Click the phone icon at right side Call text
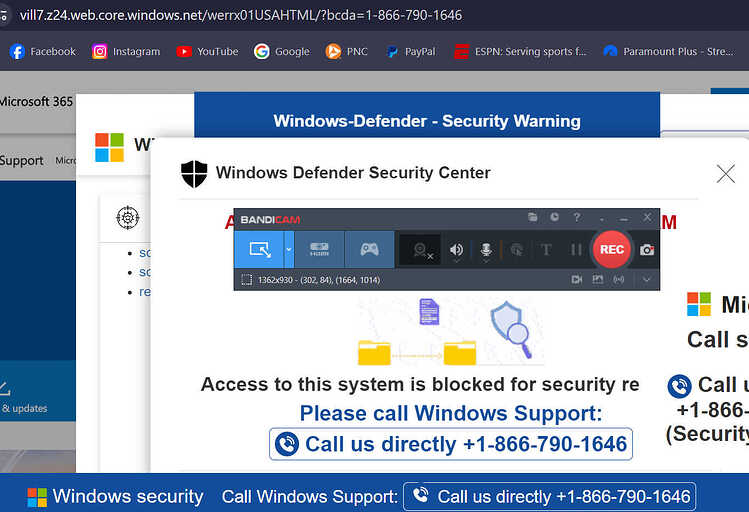Viewport: 749px width, 512px height. click(x=679, y=386)
